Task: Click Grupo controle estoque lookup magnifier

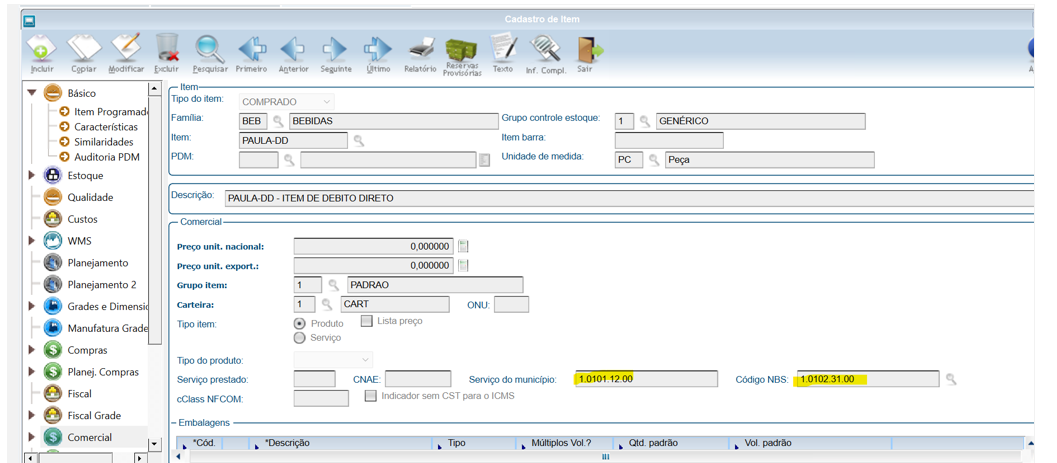Action: (644, 121)
